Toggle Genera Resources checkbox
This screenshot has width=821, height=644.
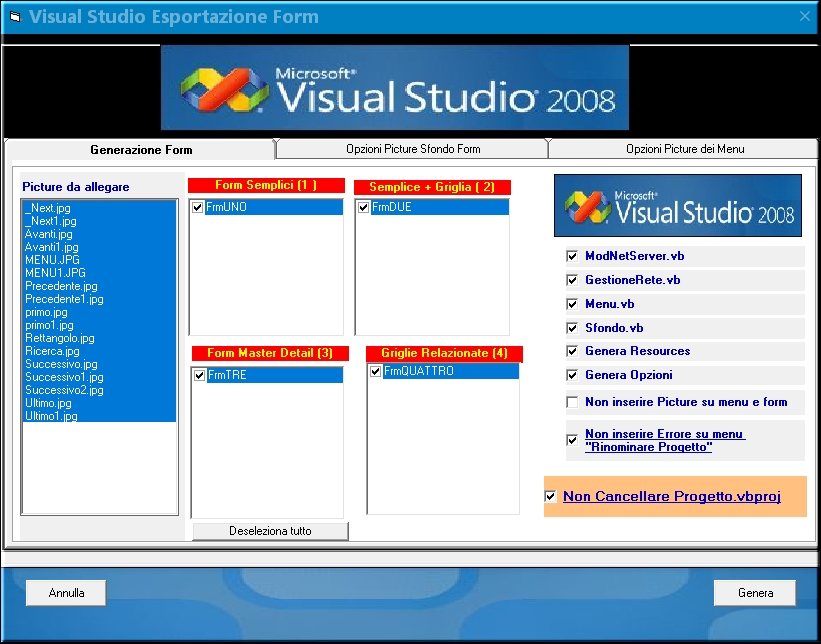click(x=572, y=351)
